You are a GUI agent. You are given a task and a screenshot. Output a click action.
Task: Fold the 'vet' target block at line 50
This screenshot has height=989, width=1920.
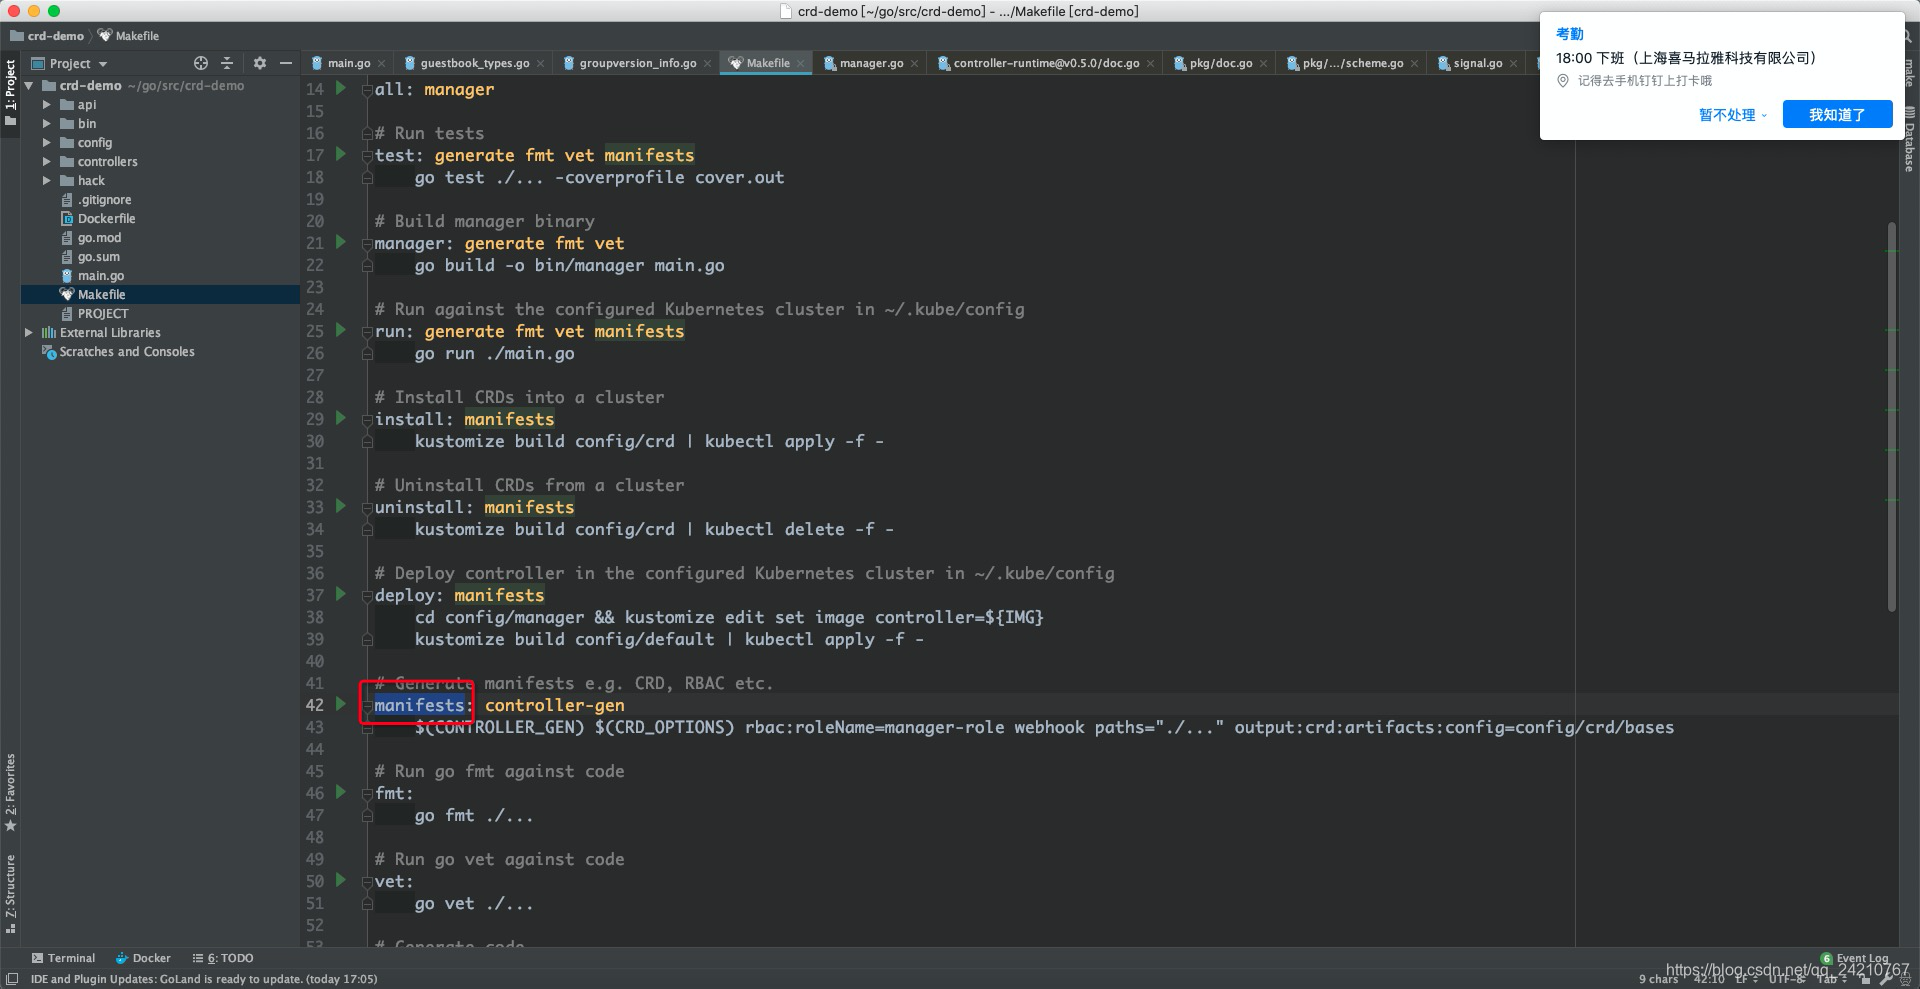tap(367, 881)
